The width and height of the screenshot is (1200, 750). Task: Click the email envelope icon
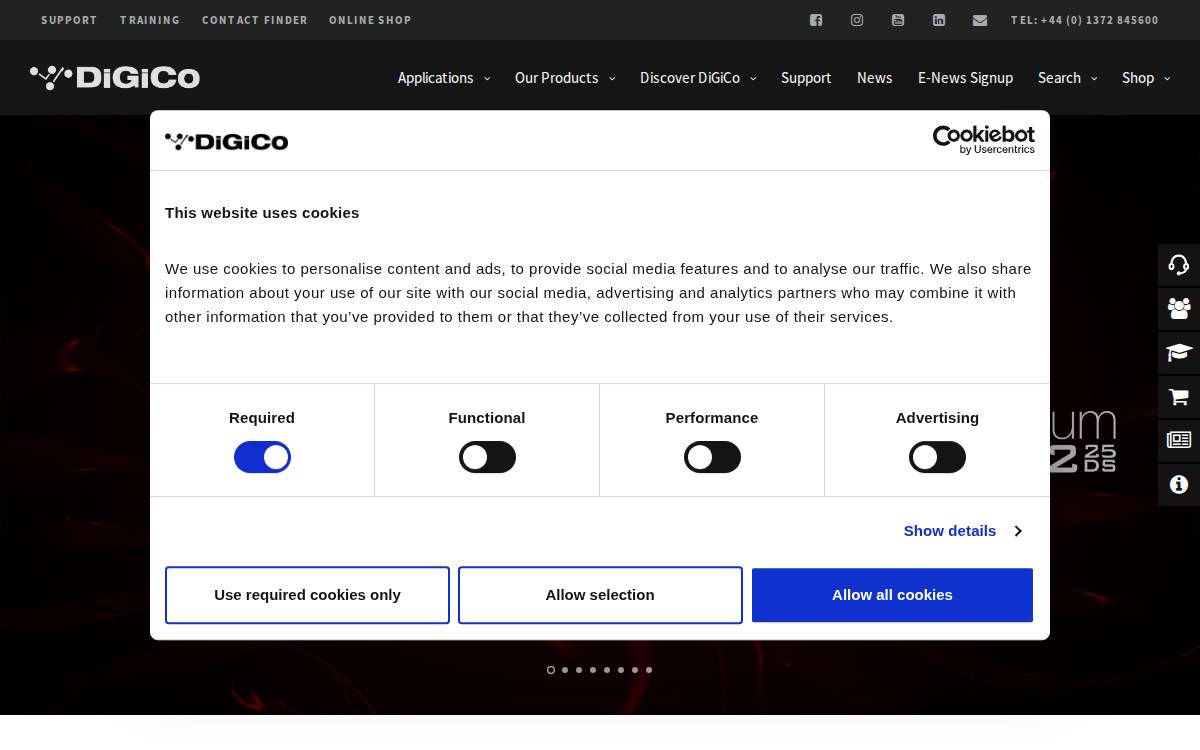[980, 20]
